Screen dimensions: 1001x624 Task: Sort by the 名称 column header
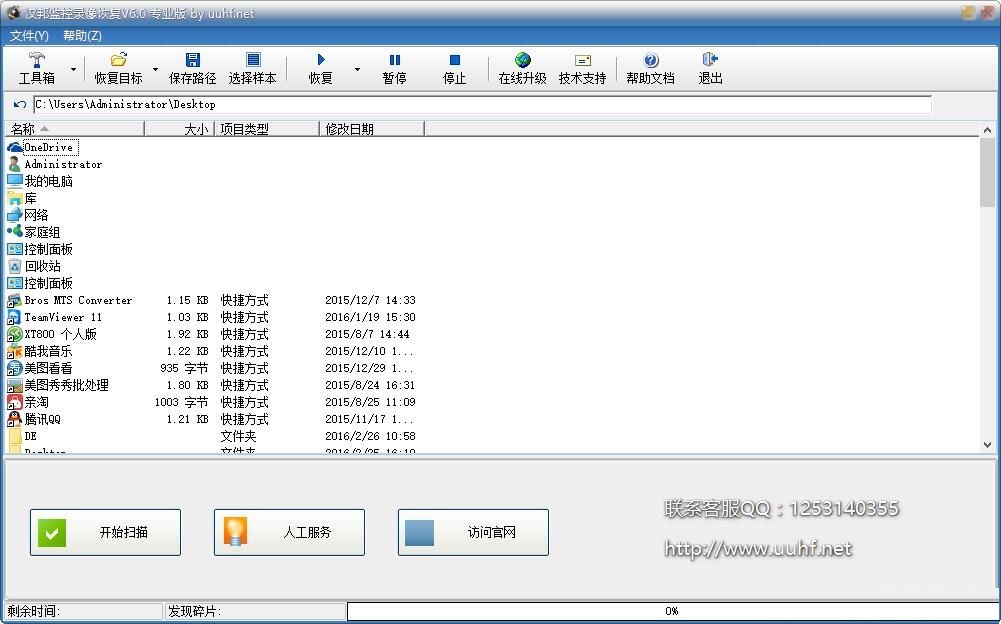click(x=75, y=129)
